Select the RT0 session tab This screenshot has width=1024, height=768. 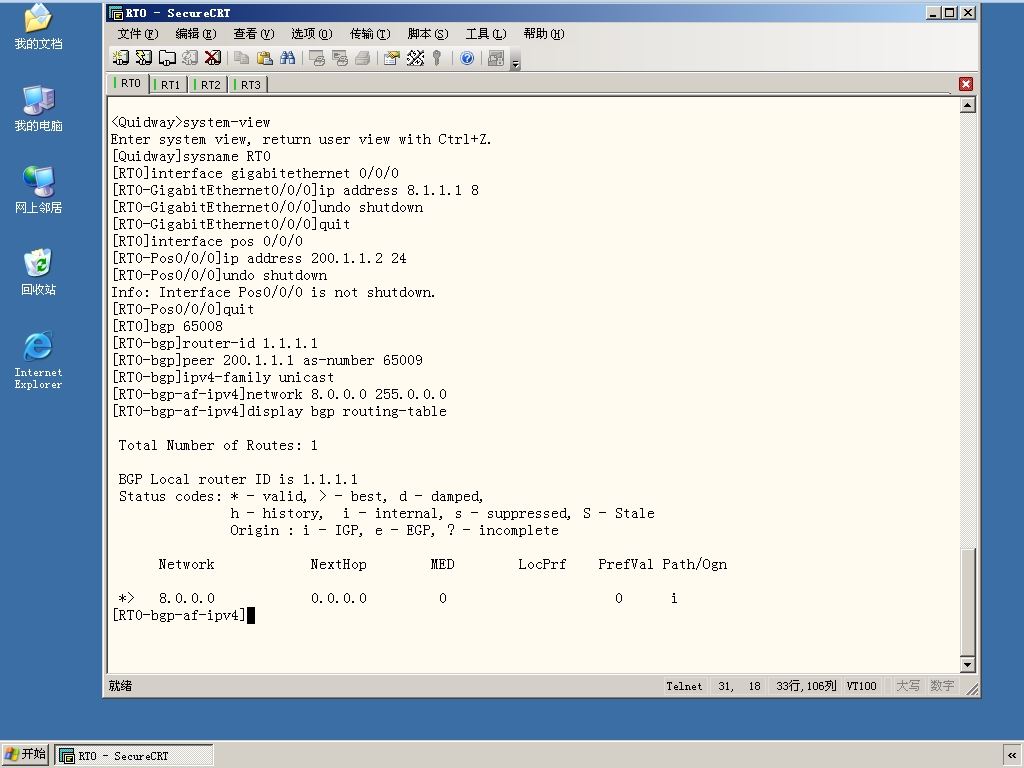pyautogui.click(x=128, y=83)
